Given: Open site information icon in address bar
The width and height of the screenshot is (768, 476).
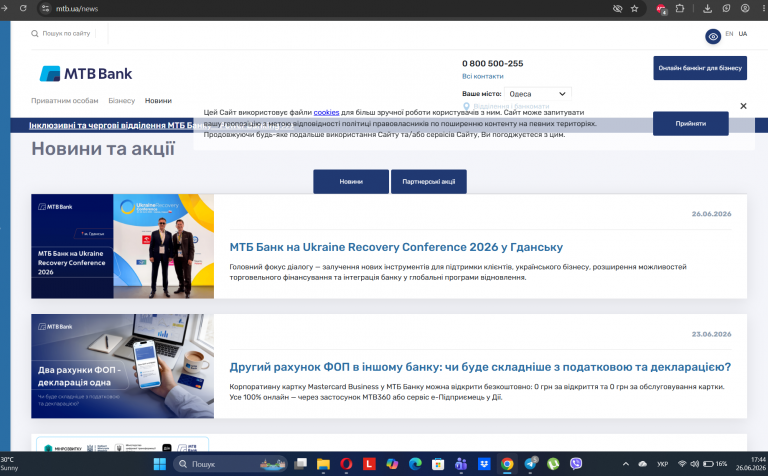Looking at the screenshot, I should click(x=45, y=8).
